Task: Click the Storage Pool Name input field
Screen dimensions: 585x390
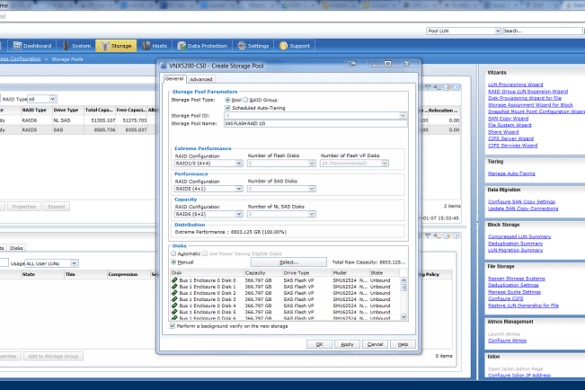Action: pos(315,124)
